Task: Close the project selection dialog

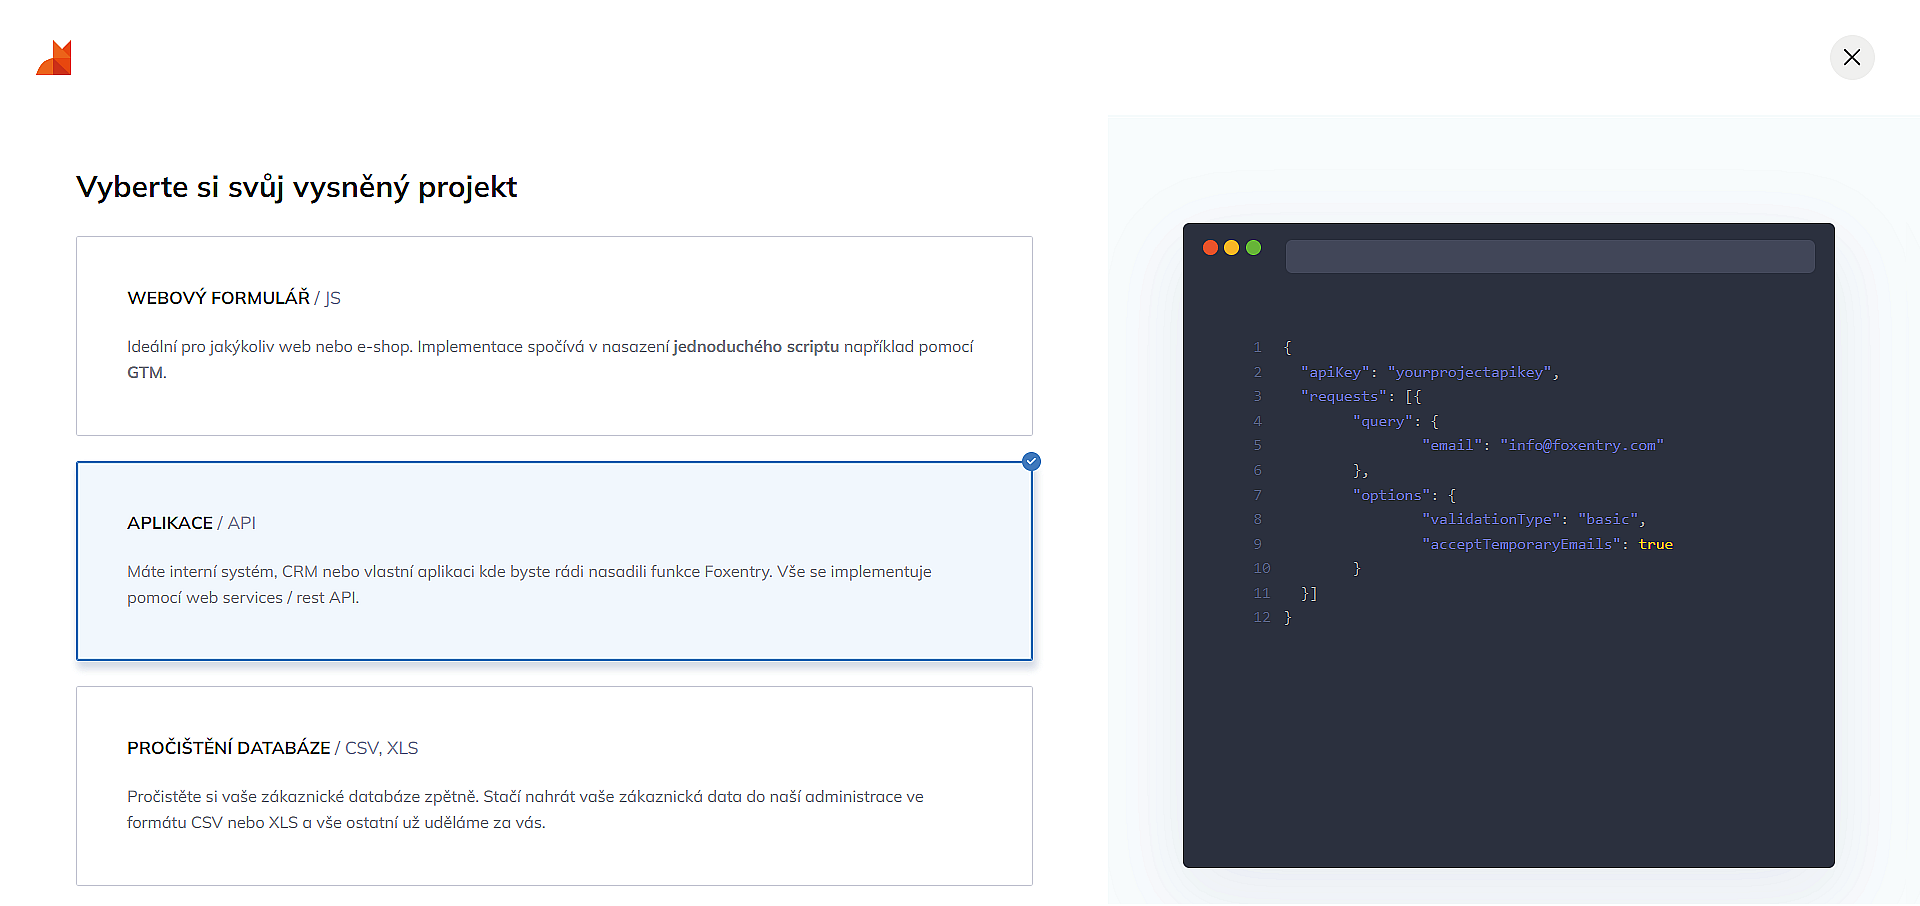Action: click(x=1851, y=57)
